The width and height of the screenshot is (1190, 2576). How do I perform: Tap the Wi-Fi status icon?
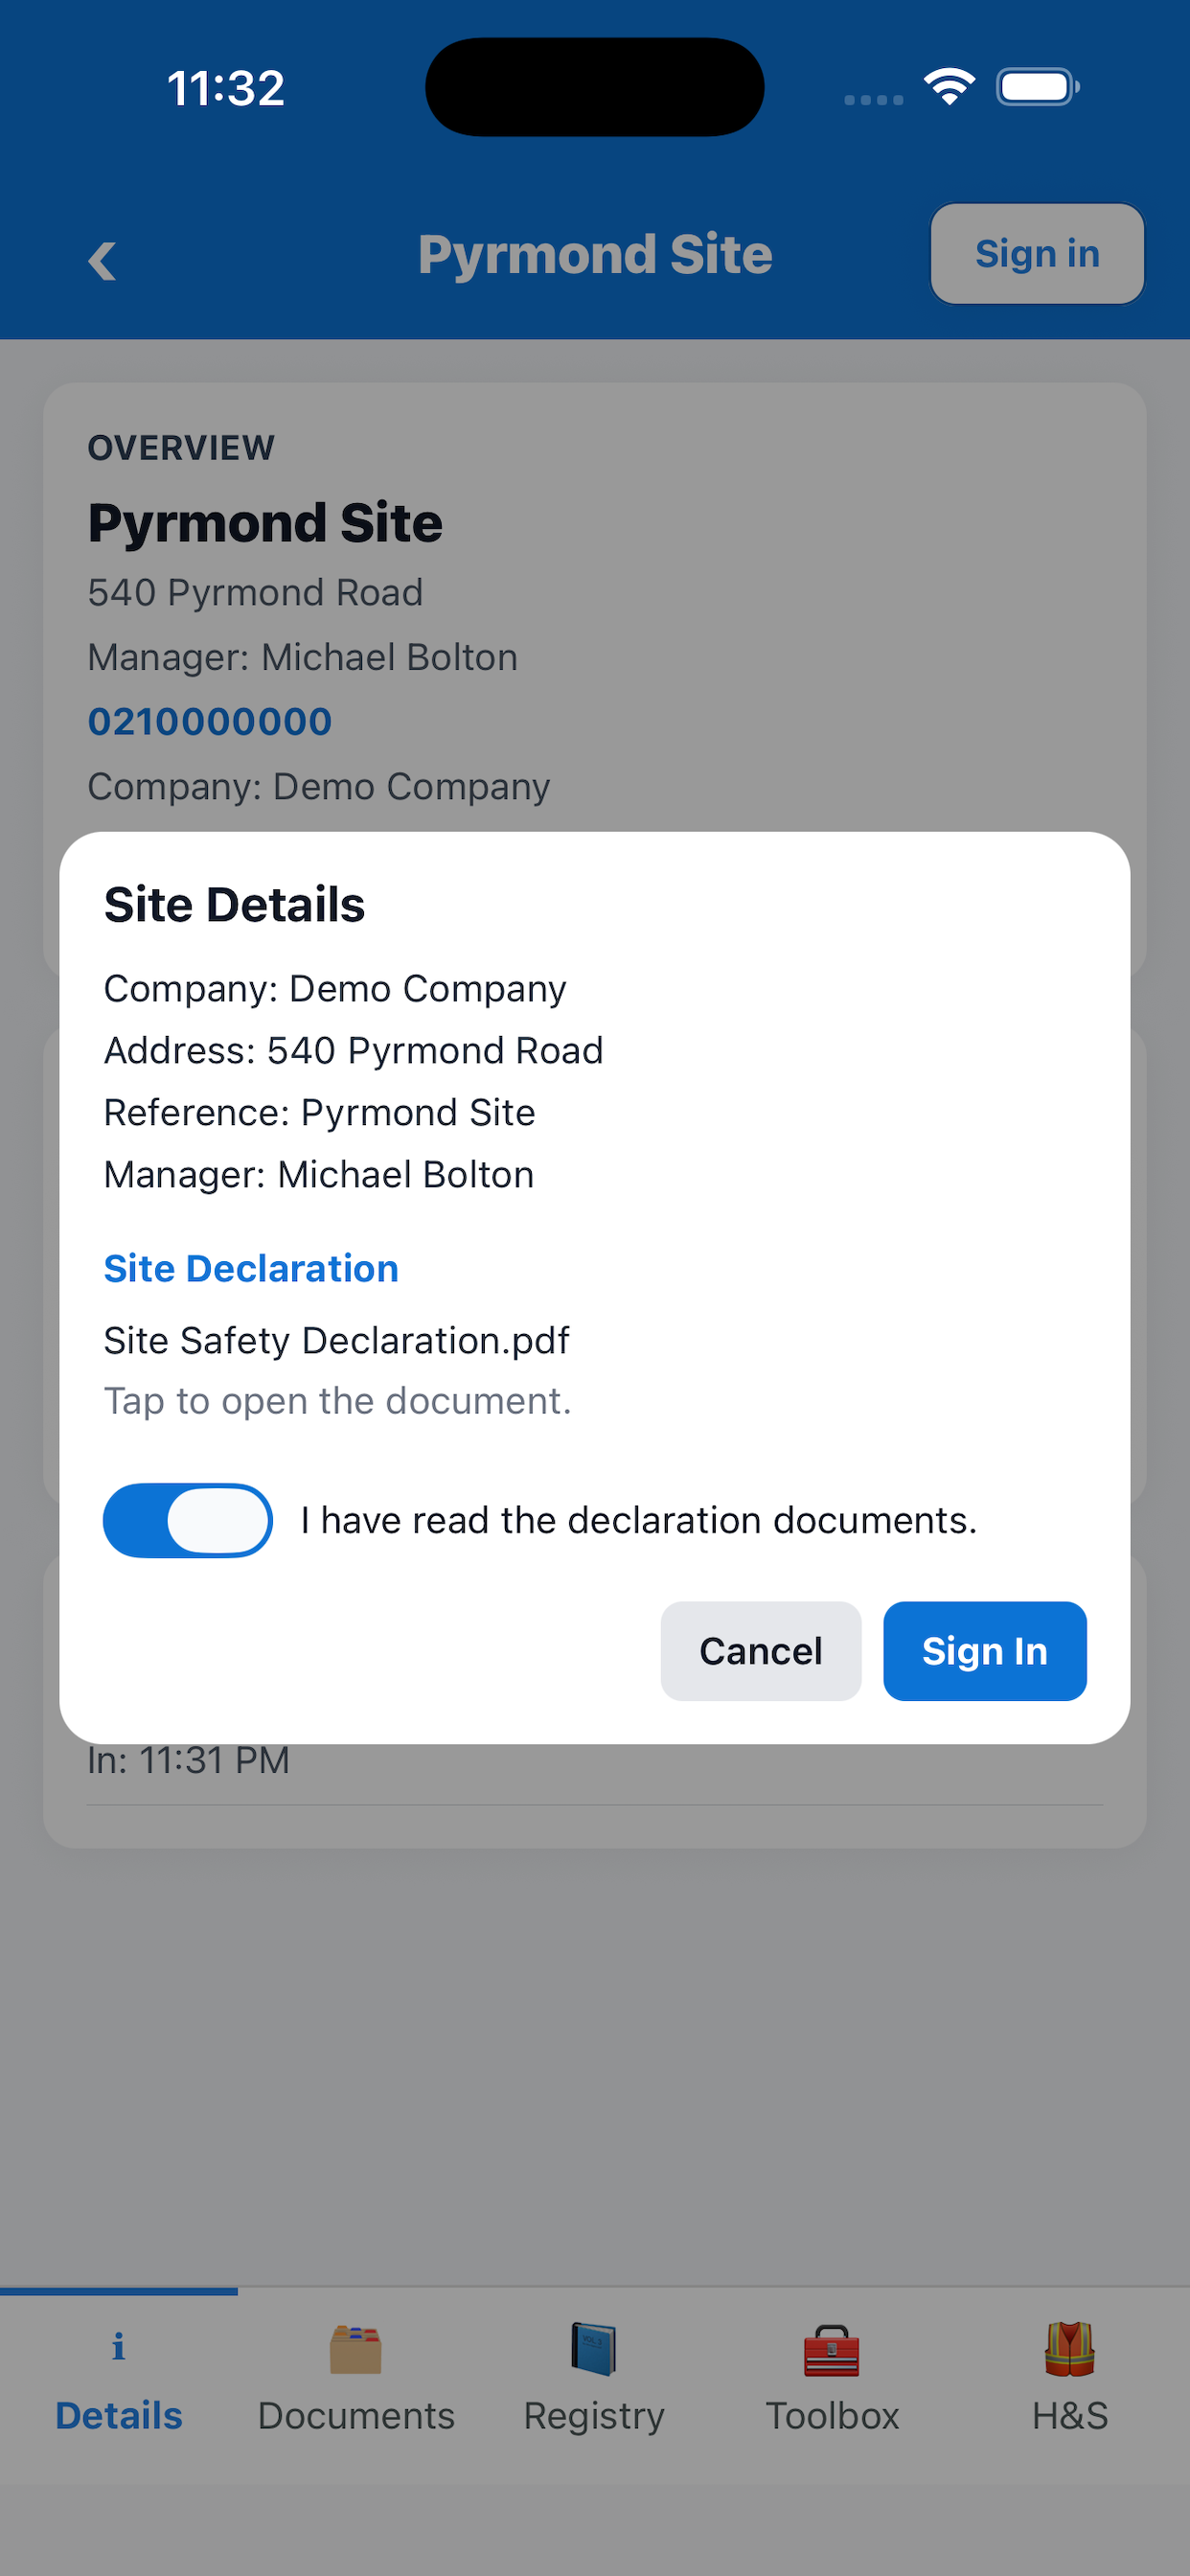949,87
